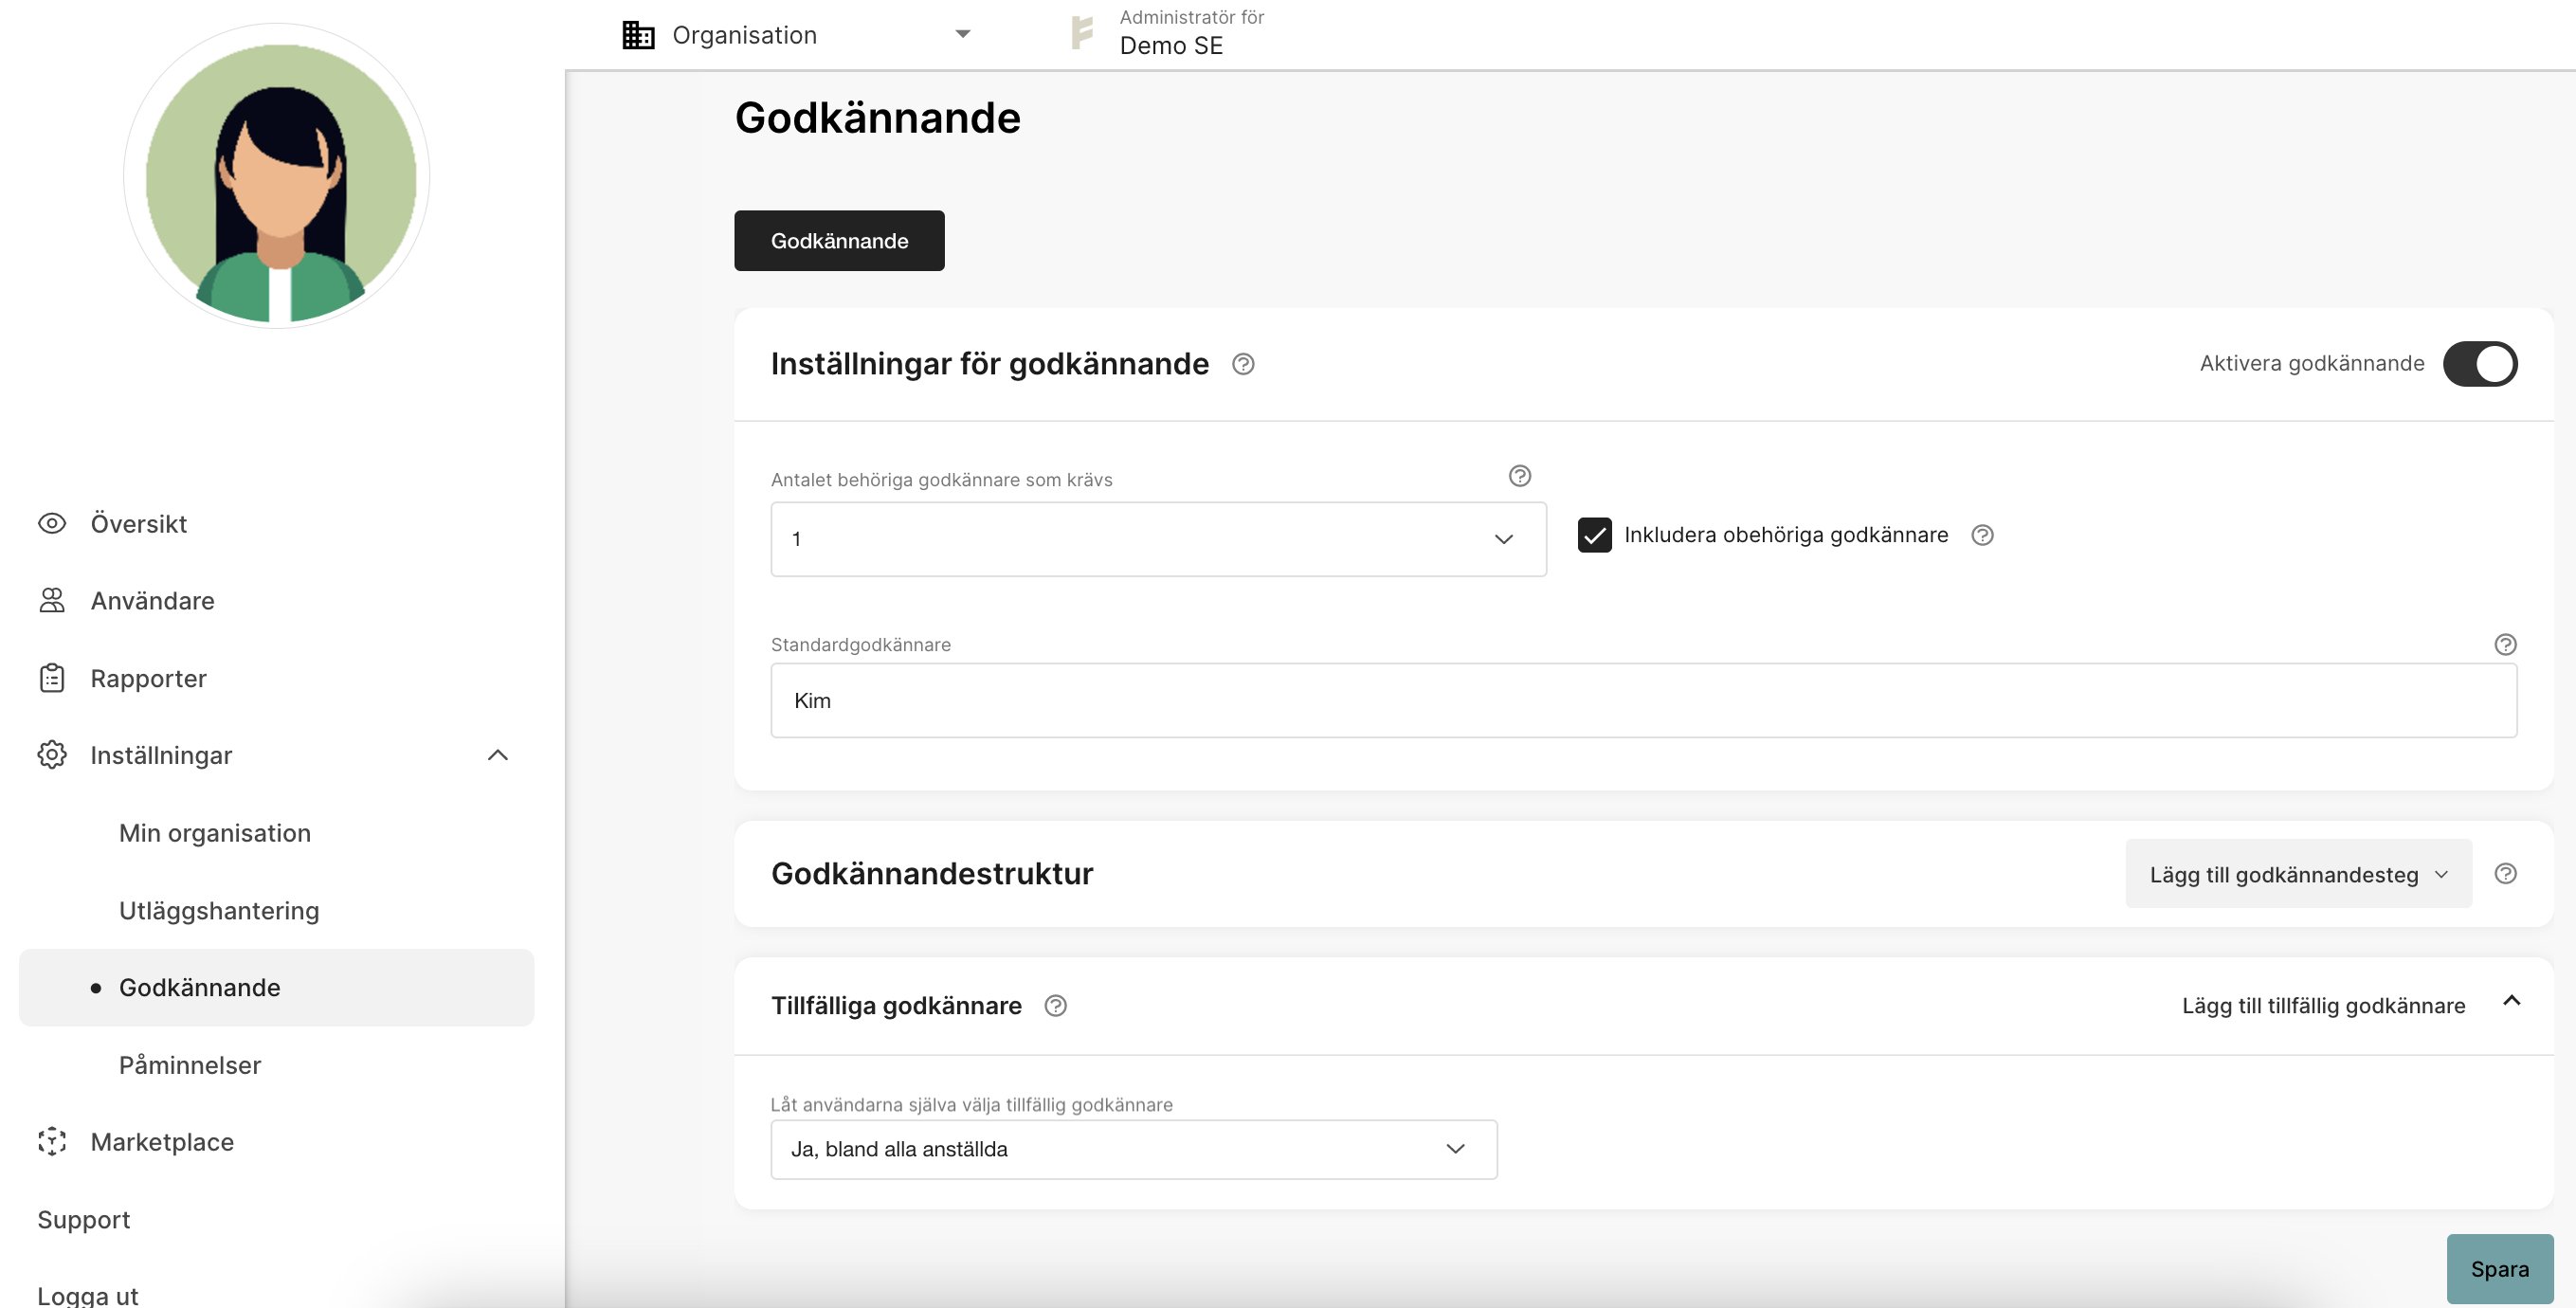Click the Marketplace icon in sidebar
The image size is (2576, 1308).
click(x=52, y=1142)
